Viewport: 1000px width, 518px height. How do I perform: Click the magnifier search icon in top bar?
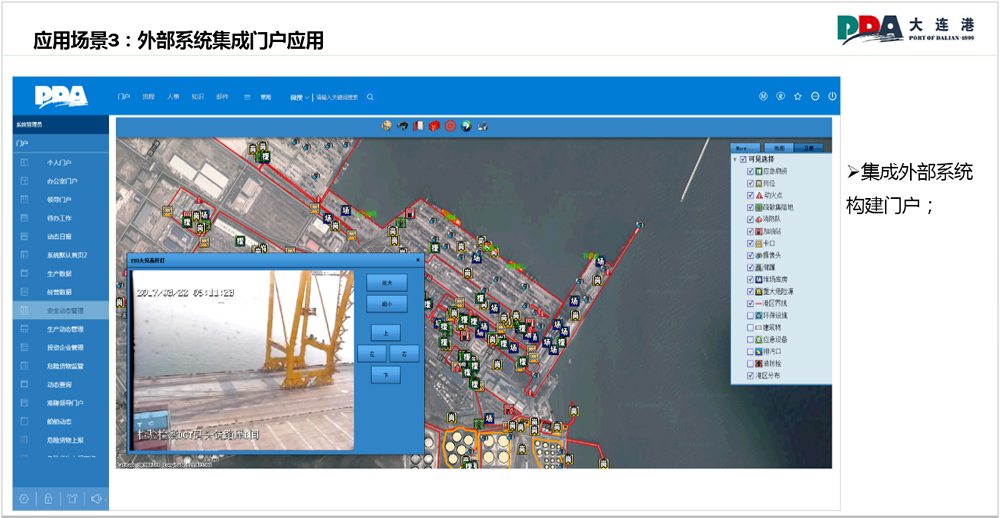[x=370, y=97]
